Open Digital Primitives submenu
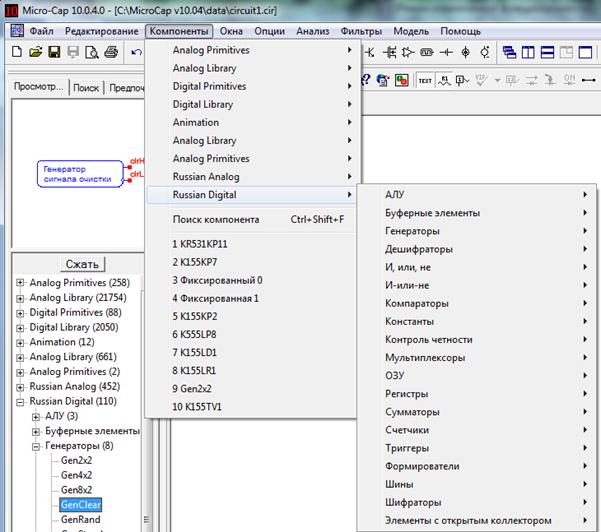601x532 pixels. pyautogui.click(x=251, y=86)
